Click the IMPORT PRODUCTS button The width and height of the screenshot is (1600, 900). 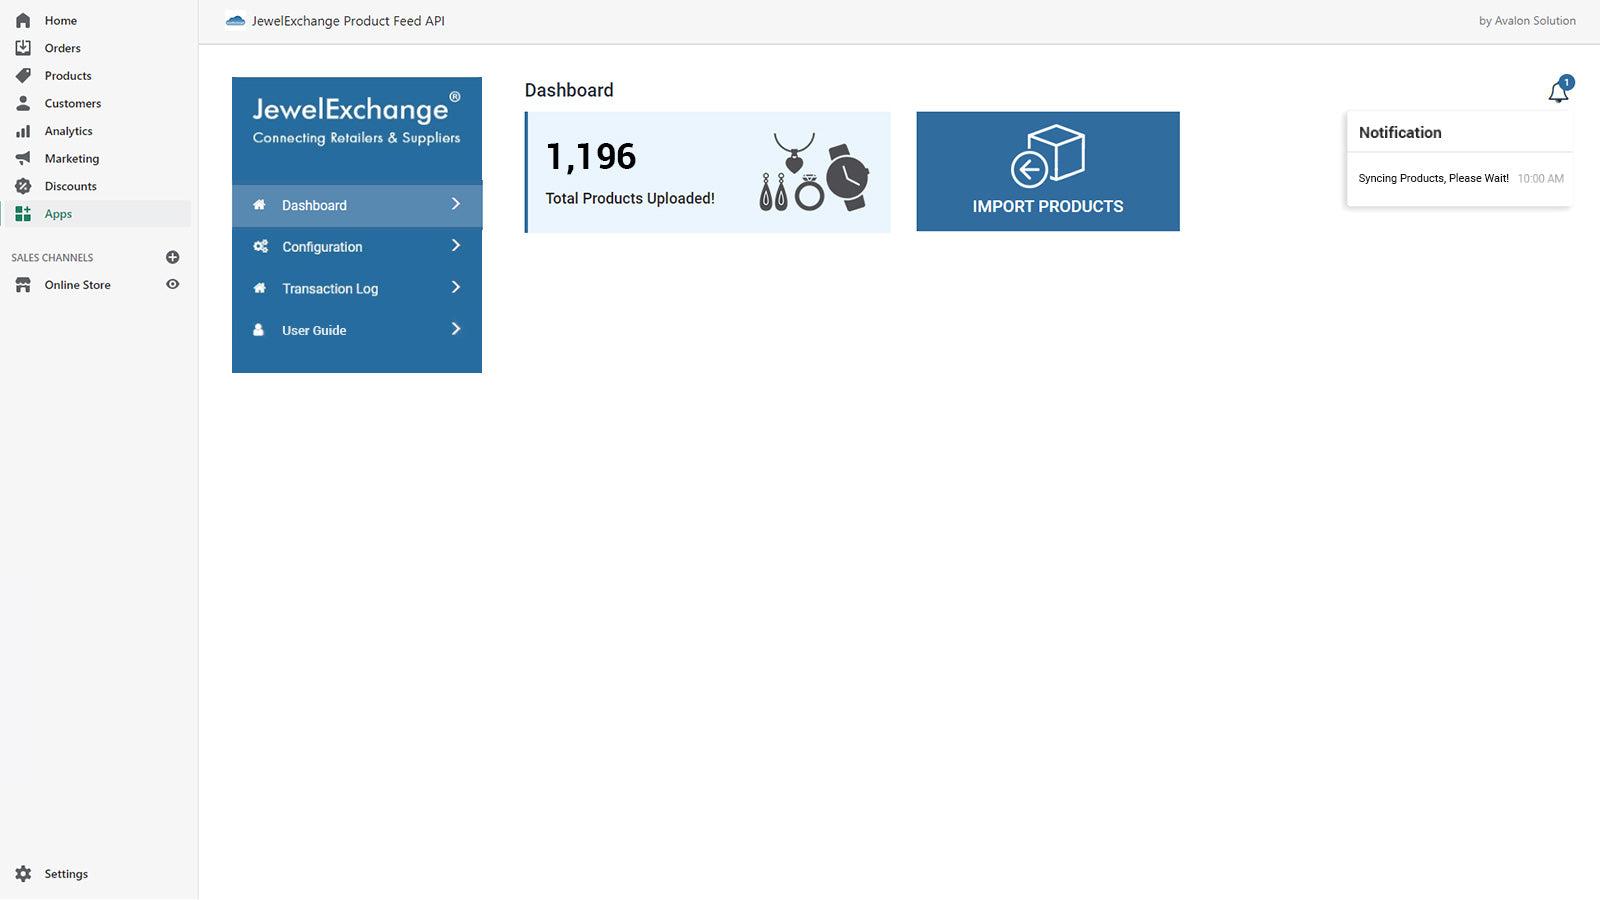1047,170
